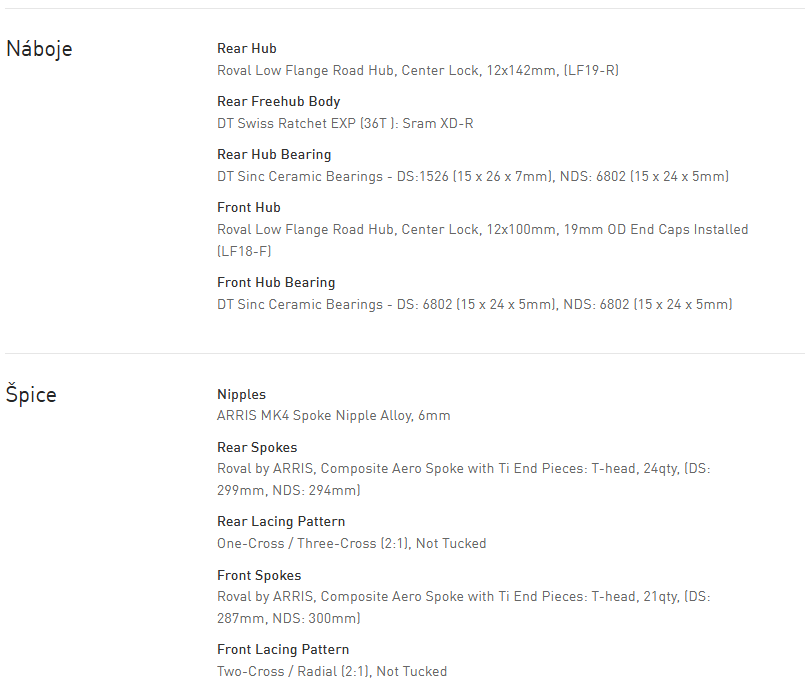805x700 pixels.
Task: Select the Rear Freehub Body label
Action: [x=278, y=101]
